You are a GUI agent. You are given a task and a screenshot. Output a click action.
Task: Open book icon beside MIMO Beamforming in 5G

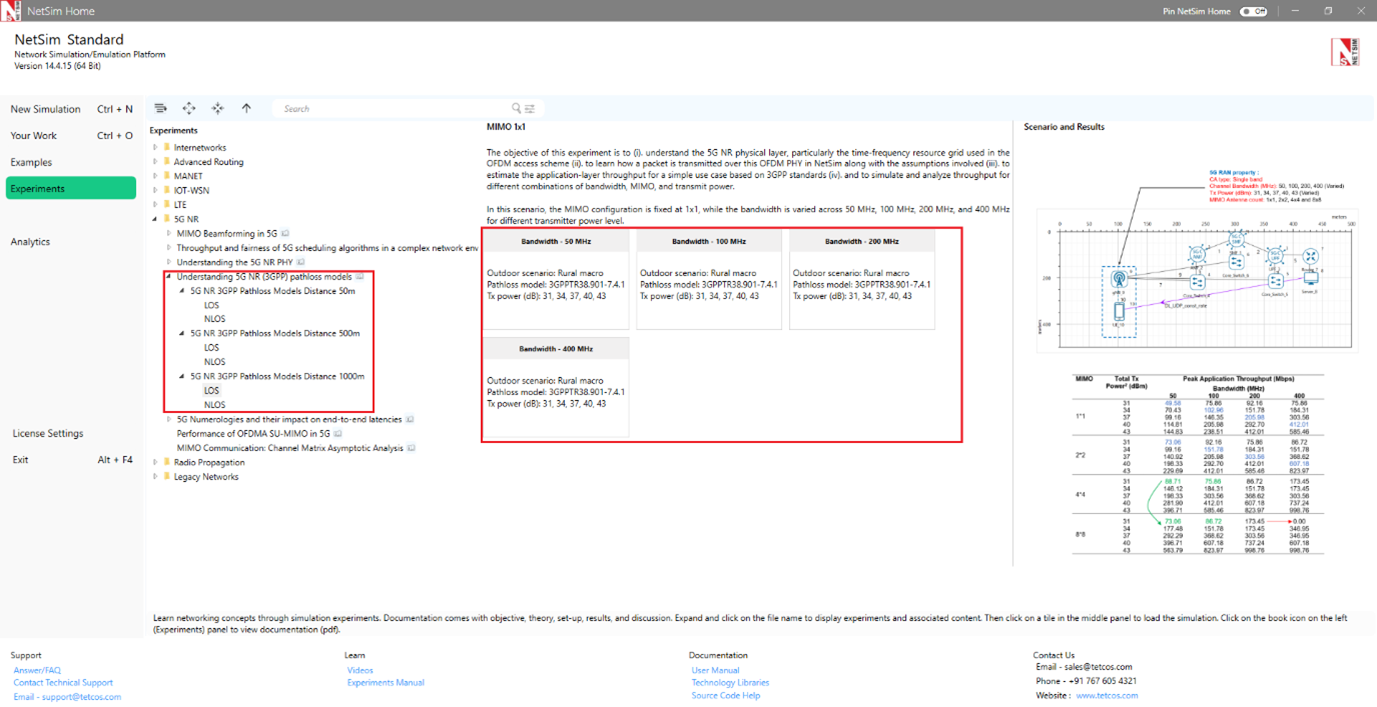click(x=285, y=233)
